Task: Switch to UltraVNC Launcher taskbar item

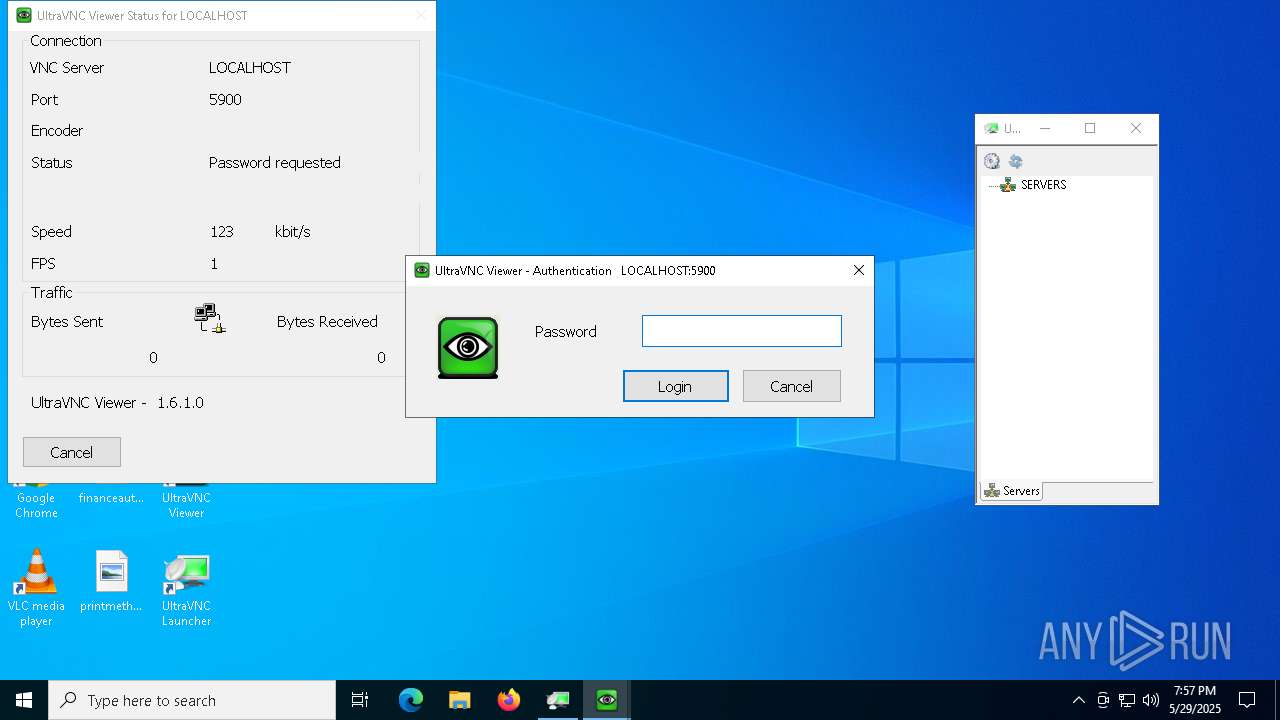Action: click(x=557, y=700)
